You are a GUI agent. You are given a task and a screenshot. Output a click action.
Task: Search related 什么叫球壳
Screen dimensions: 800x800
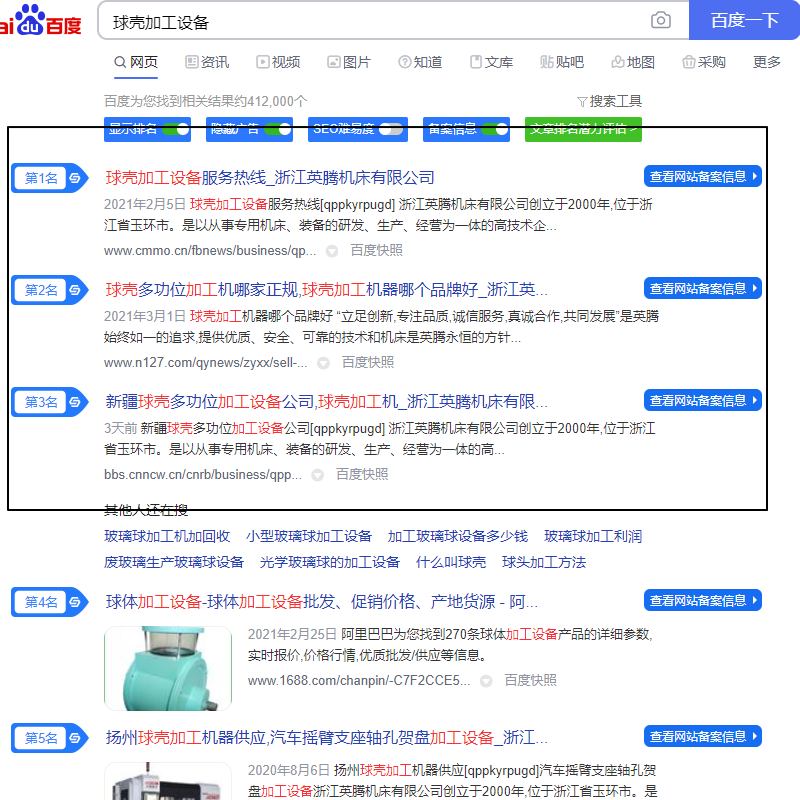click(451, 562)
